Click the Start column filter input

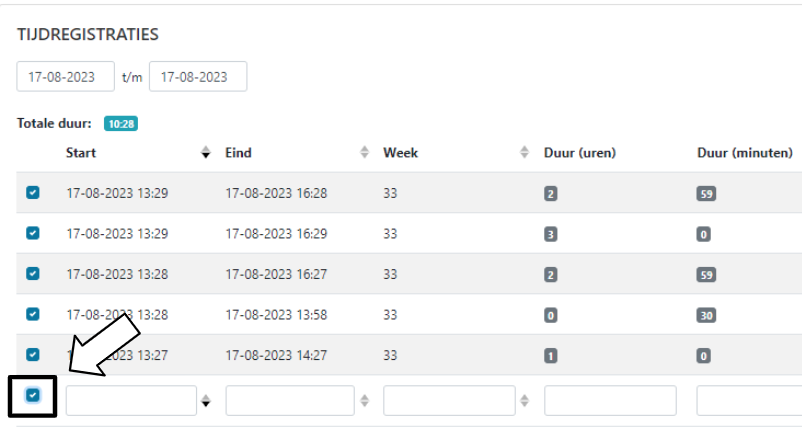tap(131, 401)
